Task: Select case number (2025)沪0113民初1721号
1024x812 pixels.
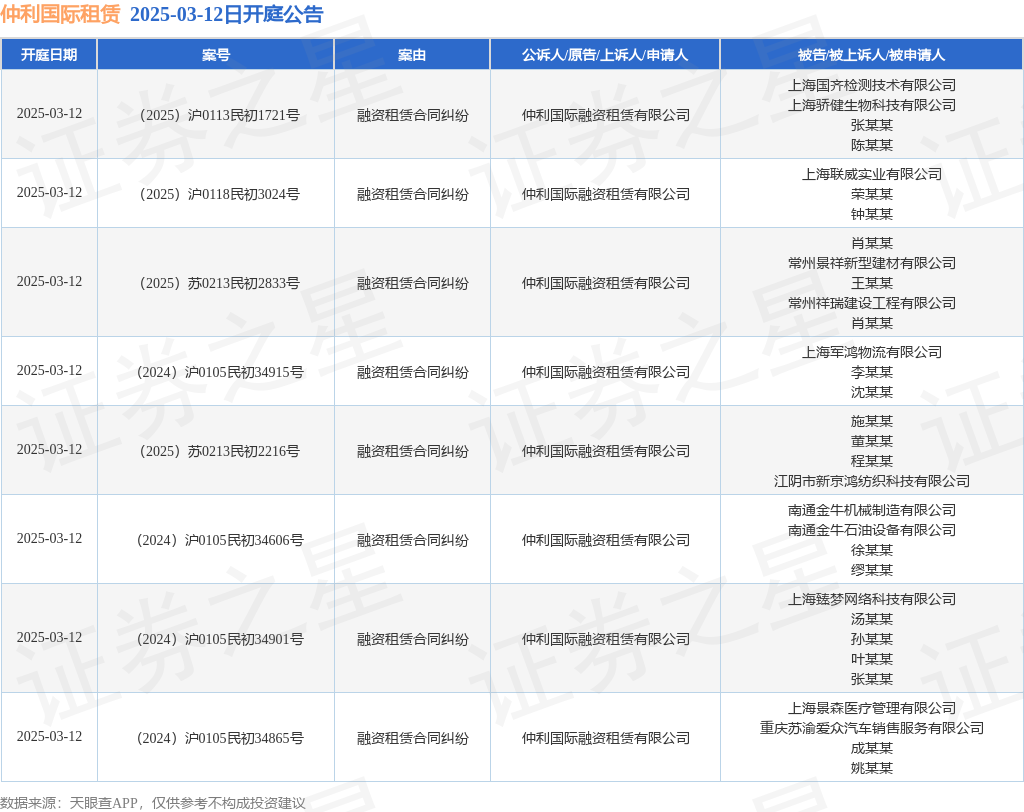Action: (216, 115)
